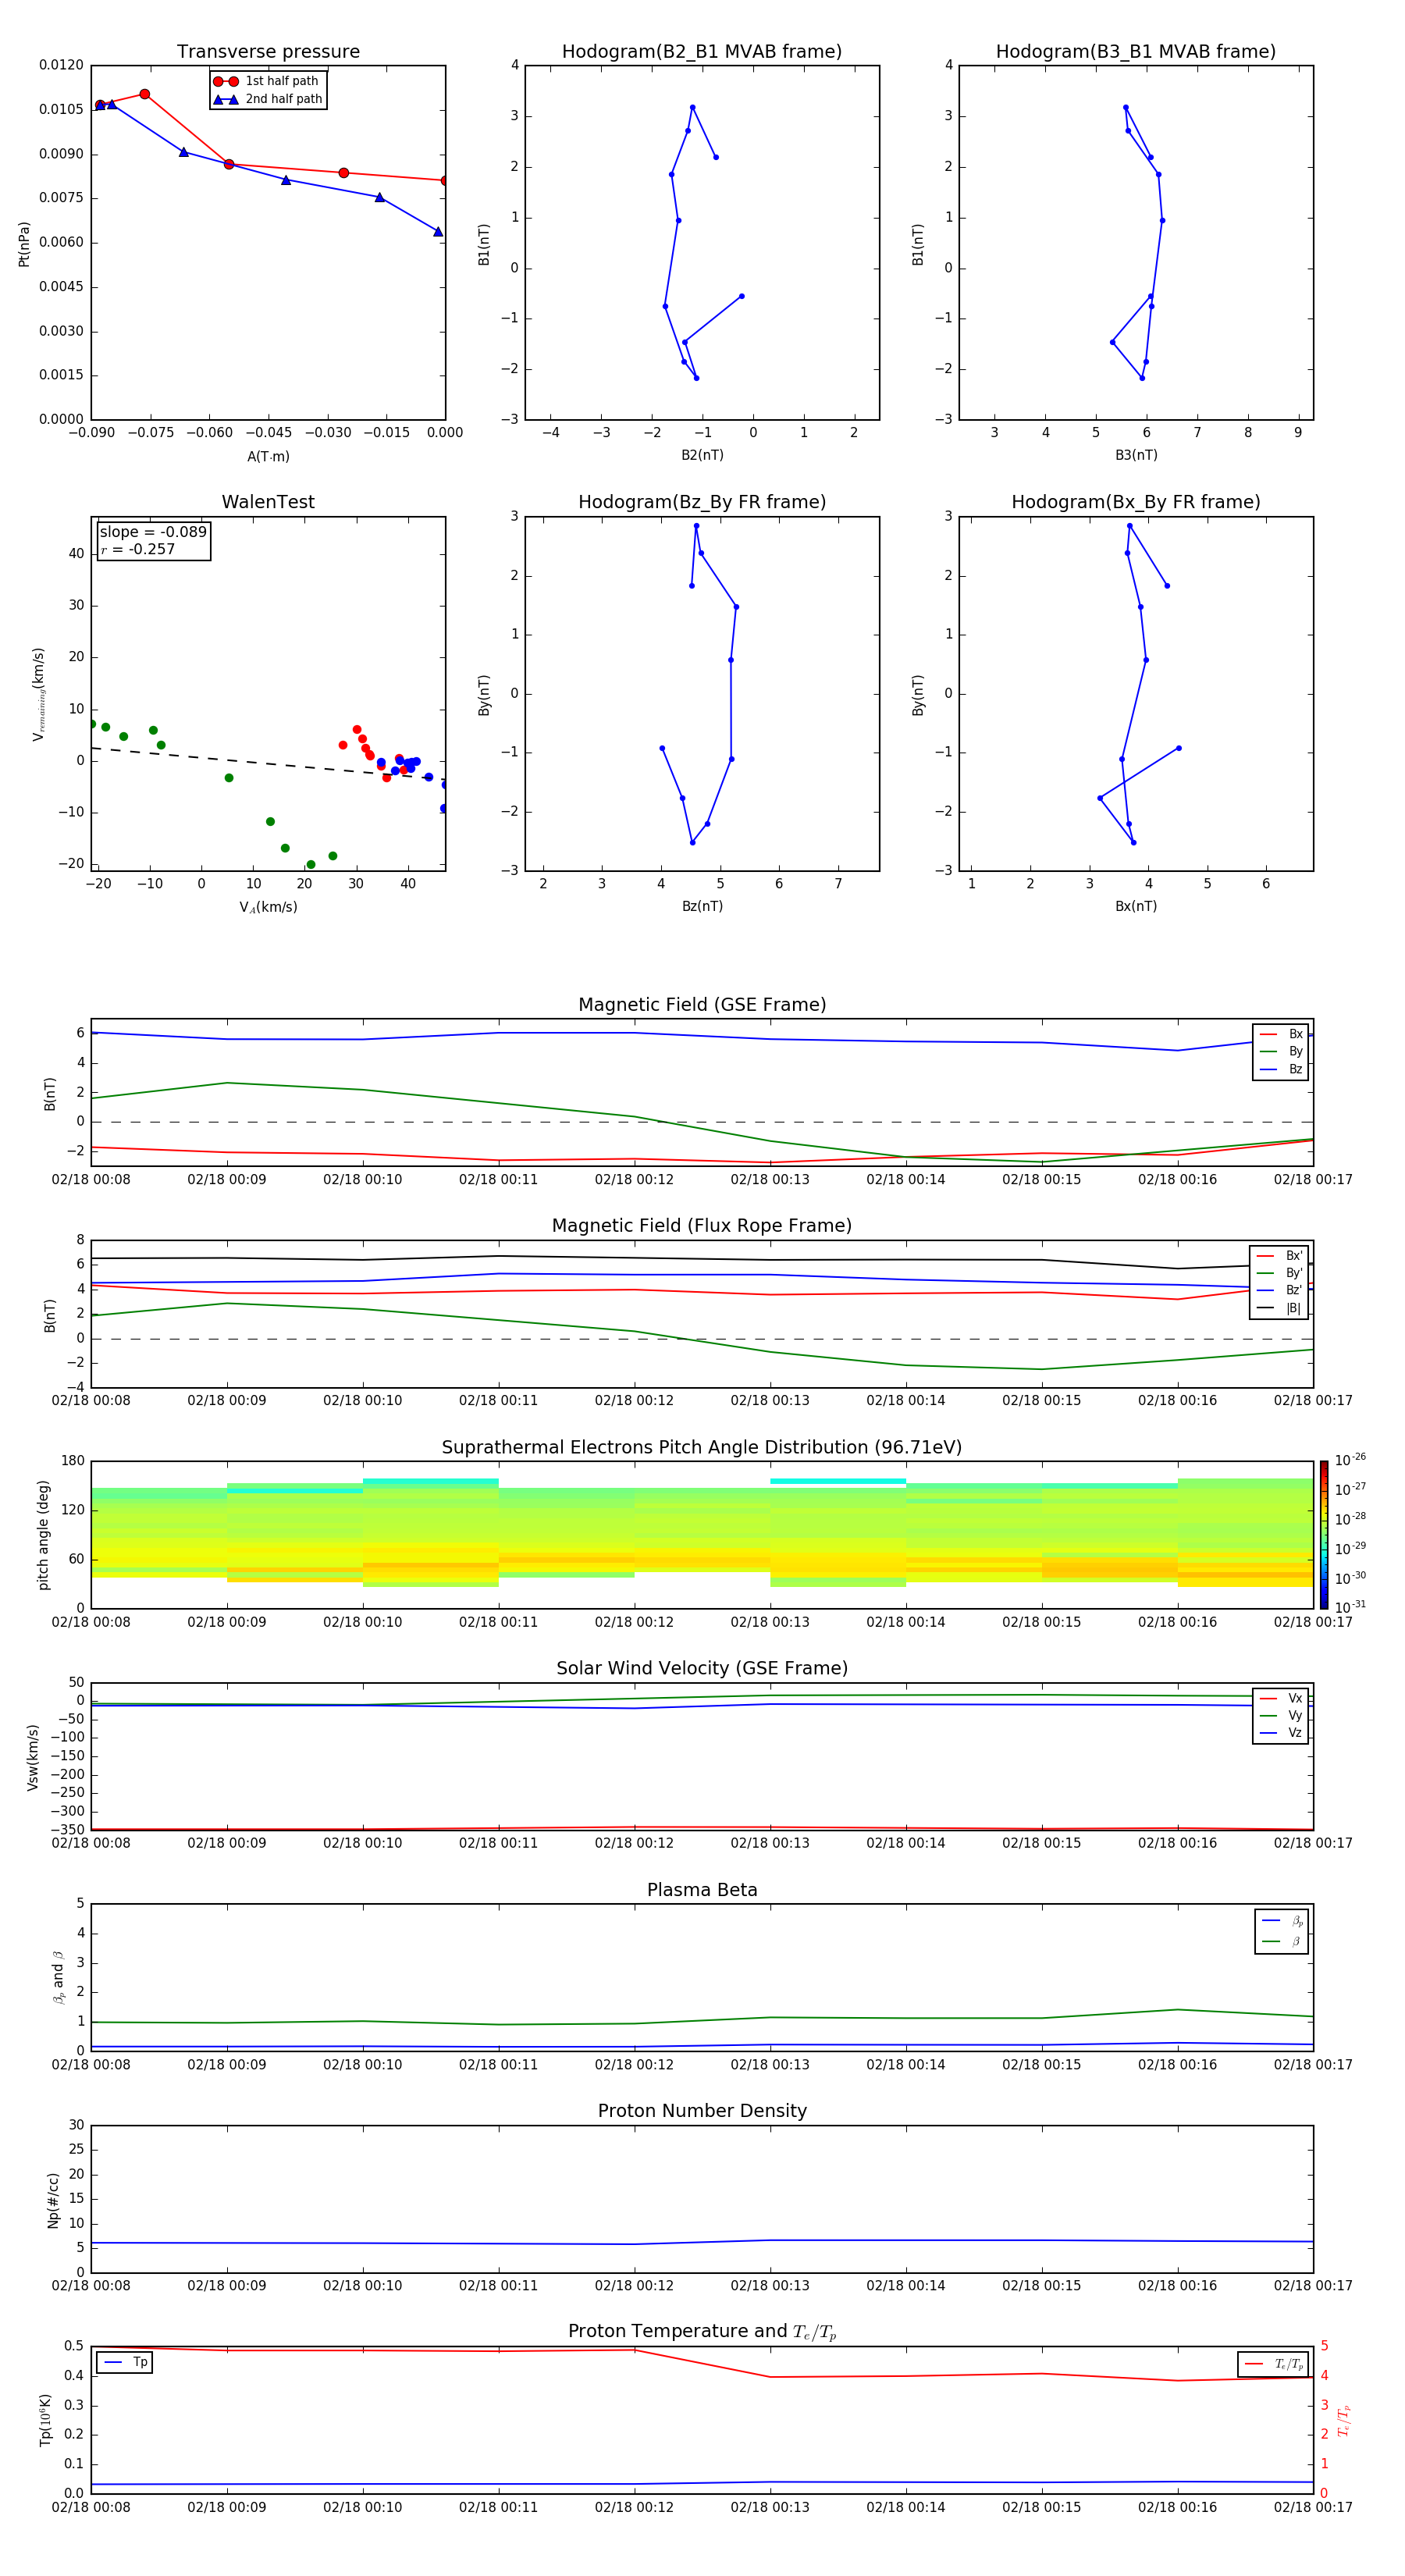Click 'Bz(nT)' axis label of hodogram
The height and width of the screenshot is (2576, 1405).
702,906
